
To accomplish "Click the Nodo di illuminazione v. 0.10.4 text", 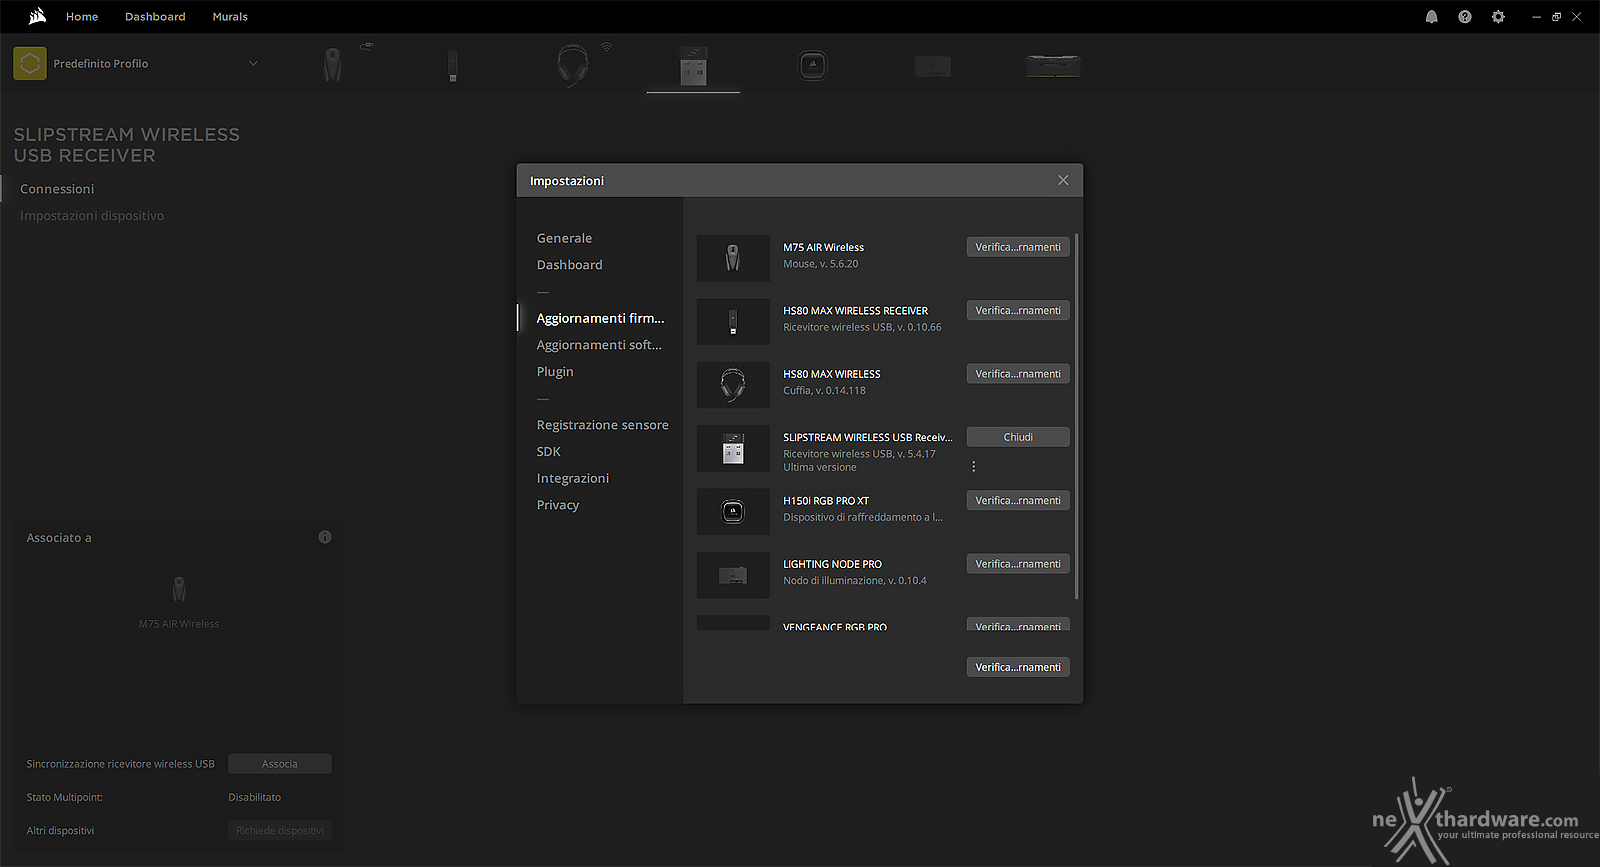I will tap(855, 581).
